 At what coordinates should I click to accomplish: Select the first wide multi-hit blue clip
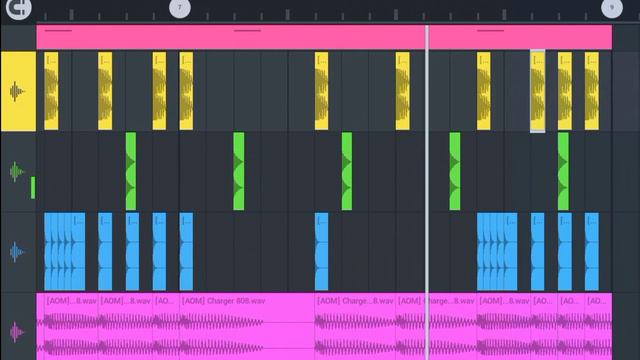point(65,251)
